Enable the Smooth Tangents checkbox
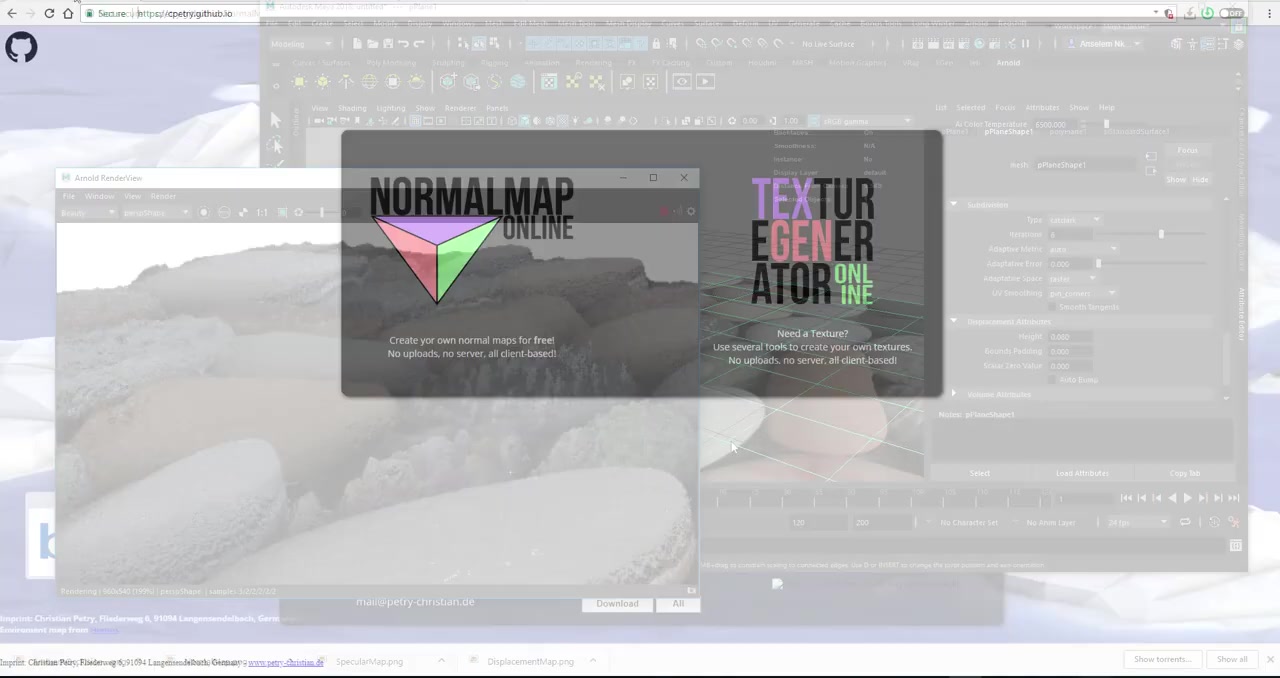 (x=1052, y=307)
